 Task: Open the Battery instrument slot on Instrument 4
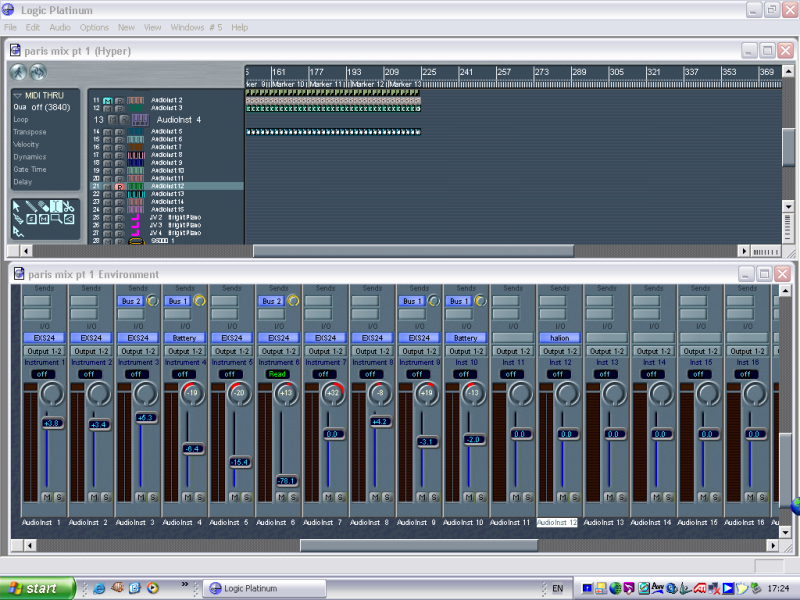(x=184, y=338)
